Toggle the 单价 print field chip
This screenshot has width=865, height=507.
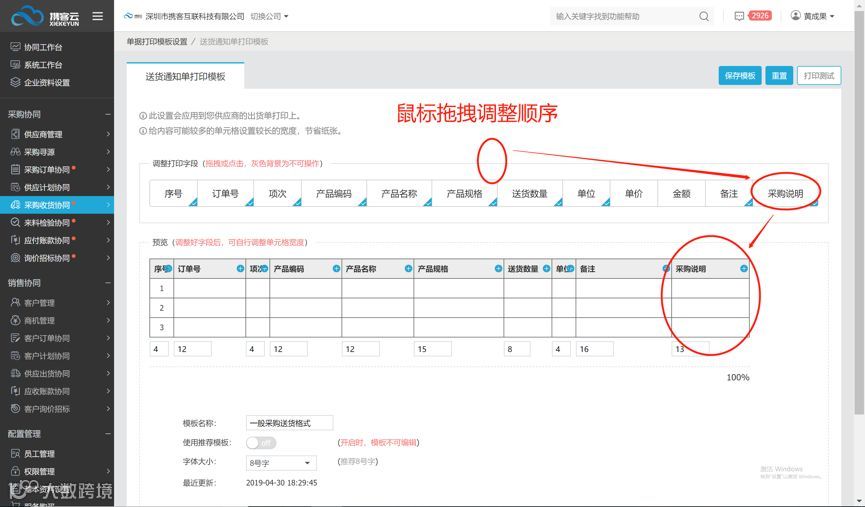click(634, 194)
